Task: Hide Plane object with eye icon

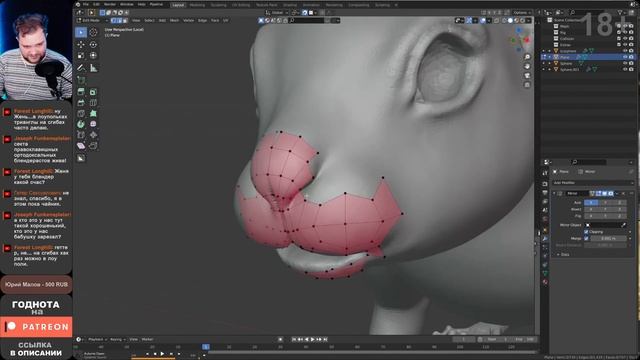Action: pos(625,58)
